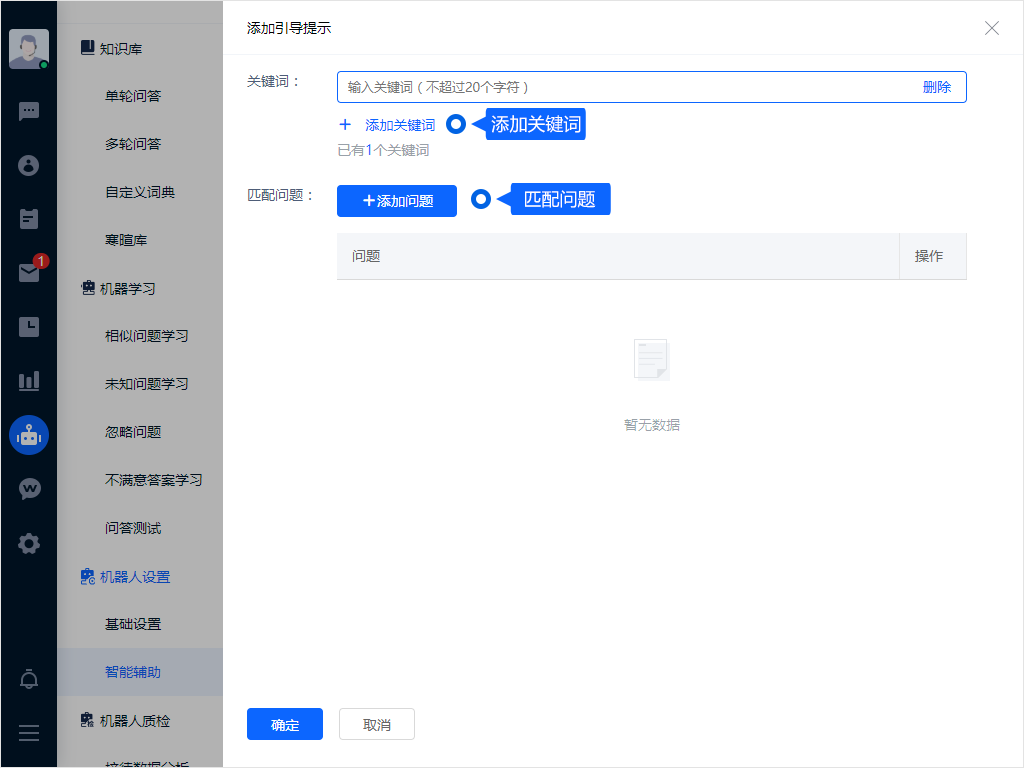
Task: Open the settings gear icon
Action: [29, 544]
